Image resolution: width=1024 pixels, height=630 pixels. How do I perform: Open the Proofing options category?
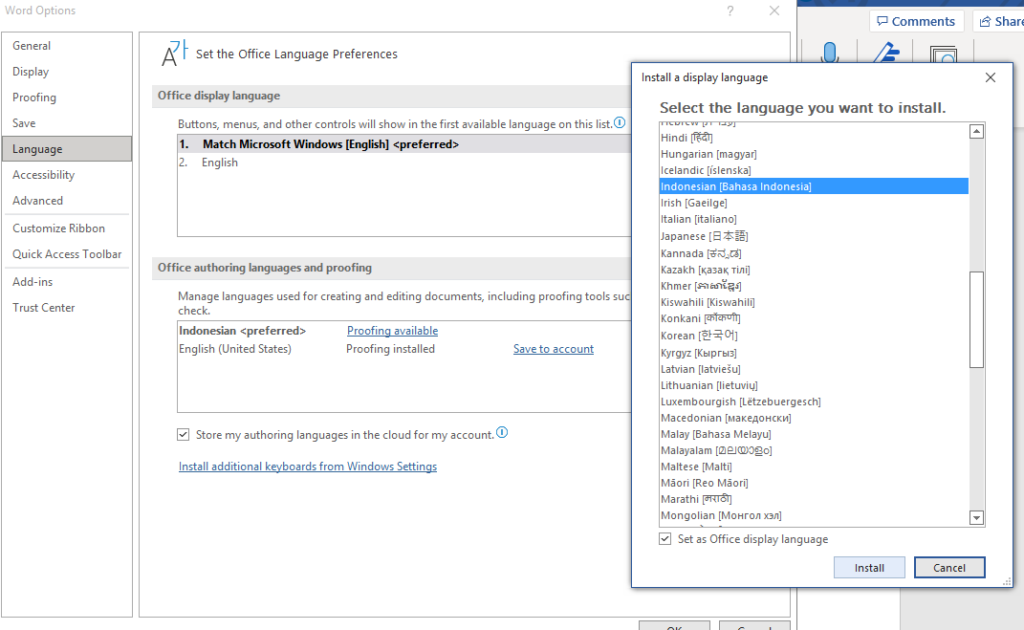coord(67,97)
